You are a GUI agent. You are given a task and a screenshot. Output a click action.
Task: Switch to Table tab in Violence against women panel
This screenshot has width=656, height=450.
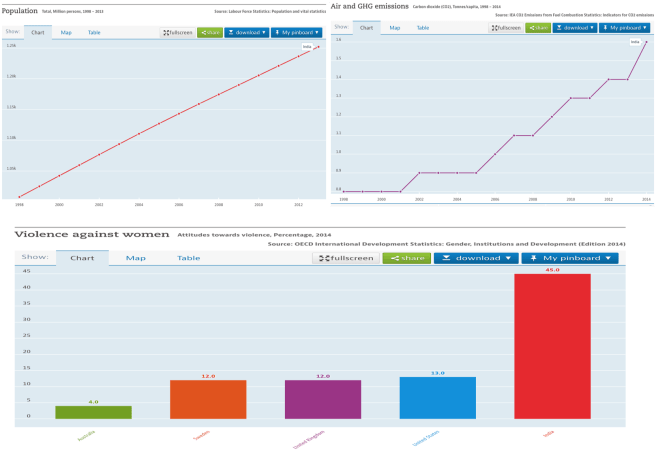[188, 258]
